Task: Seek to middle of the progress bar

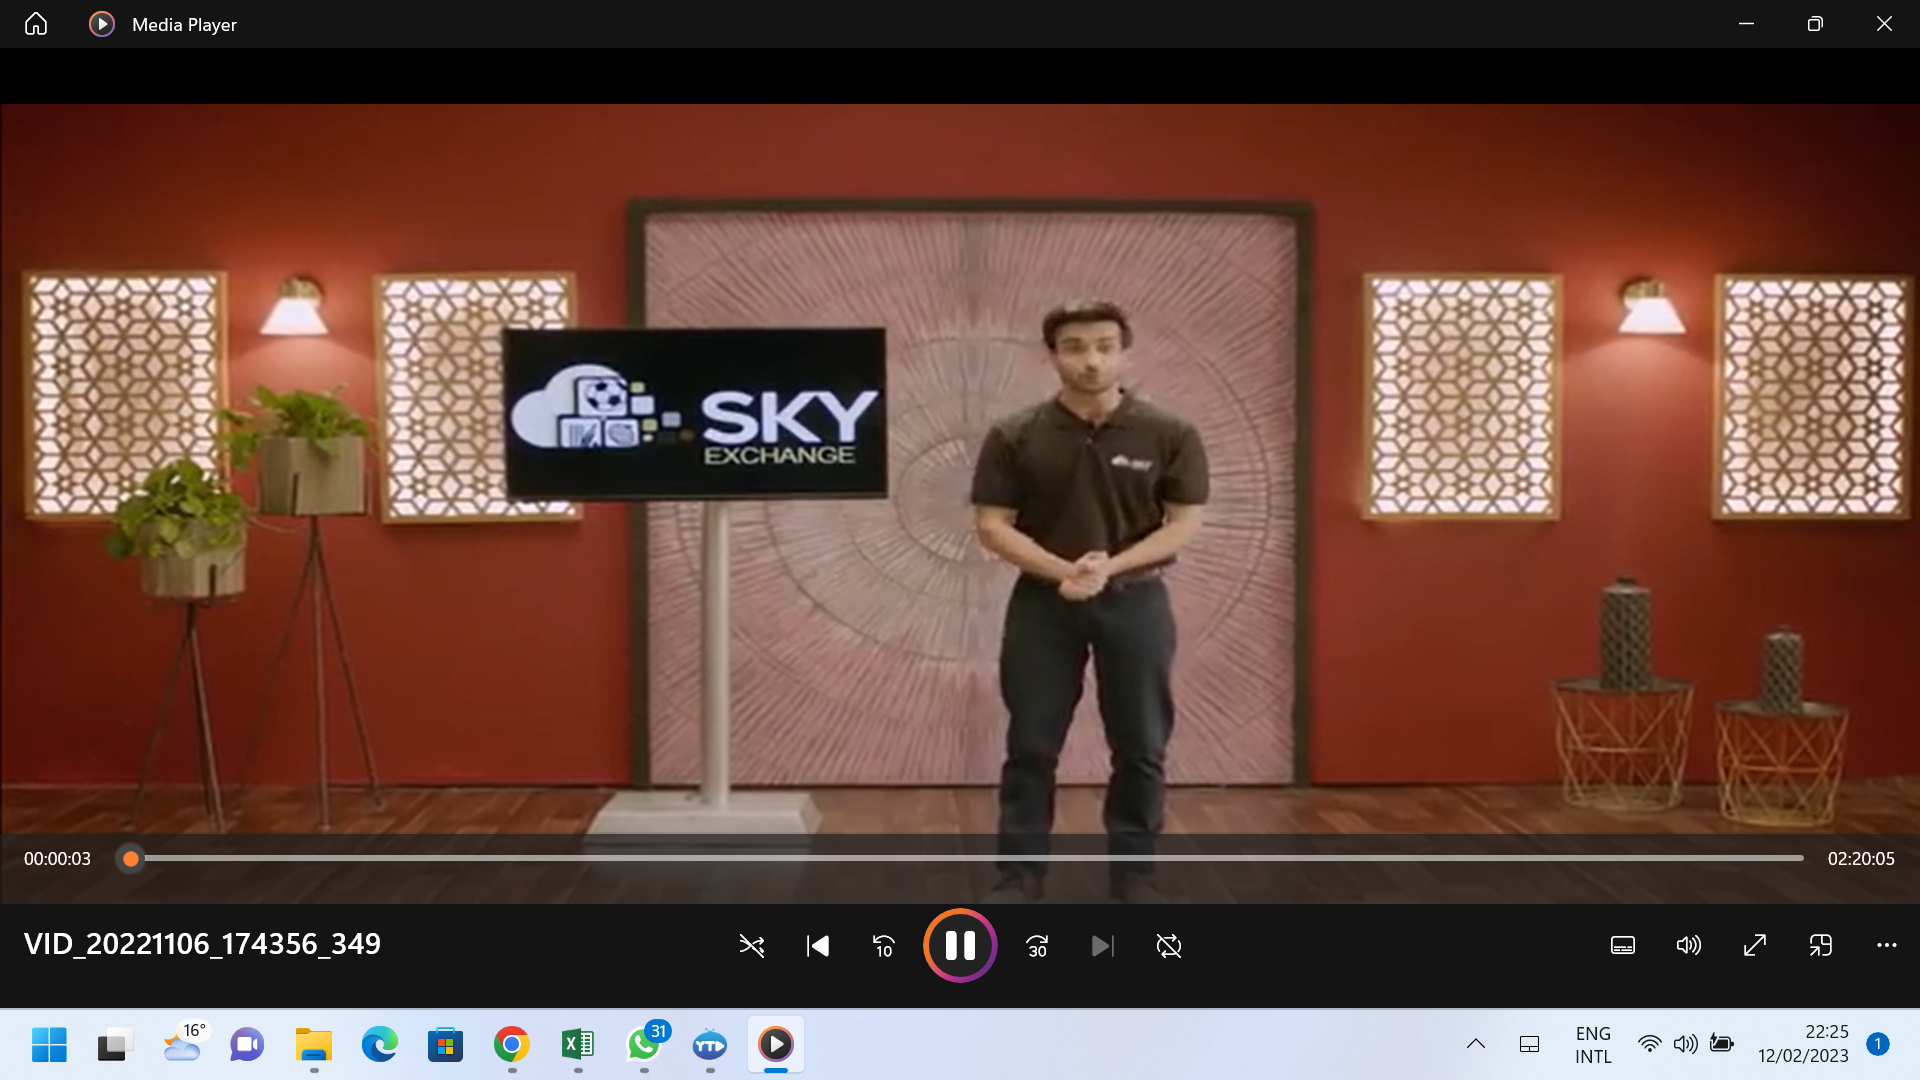Action: tap(960, 858)
